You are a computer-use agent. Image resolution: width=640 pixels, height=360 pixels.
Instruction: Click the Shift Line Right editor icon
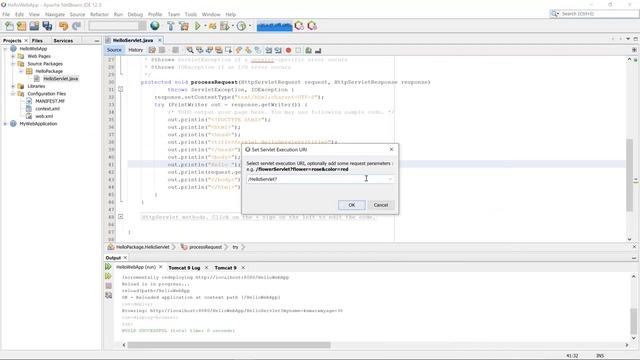click(x=278, y=50)
